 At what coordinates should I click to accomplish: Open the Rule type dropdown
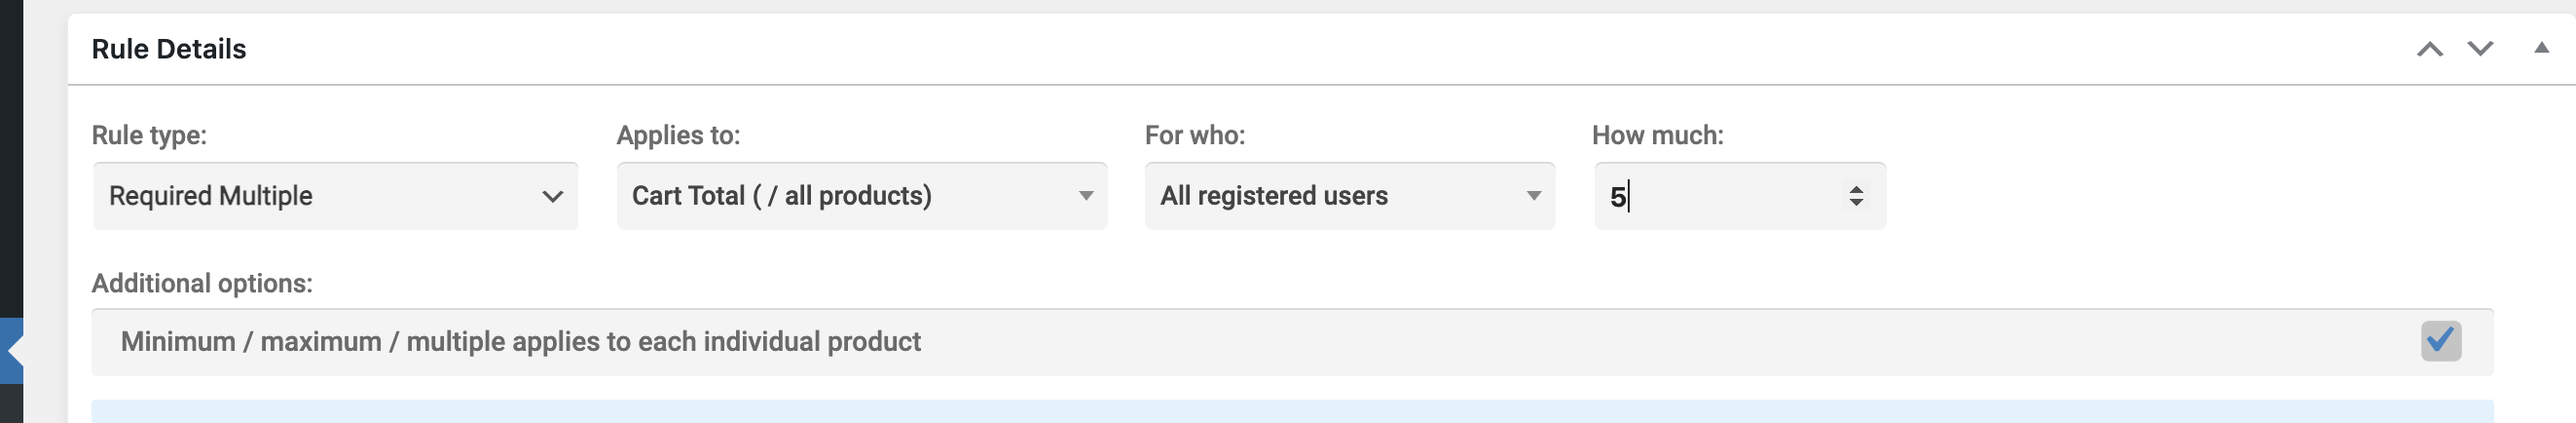334,196
